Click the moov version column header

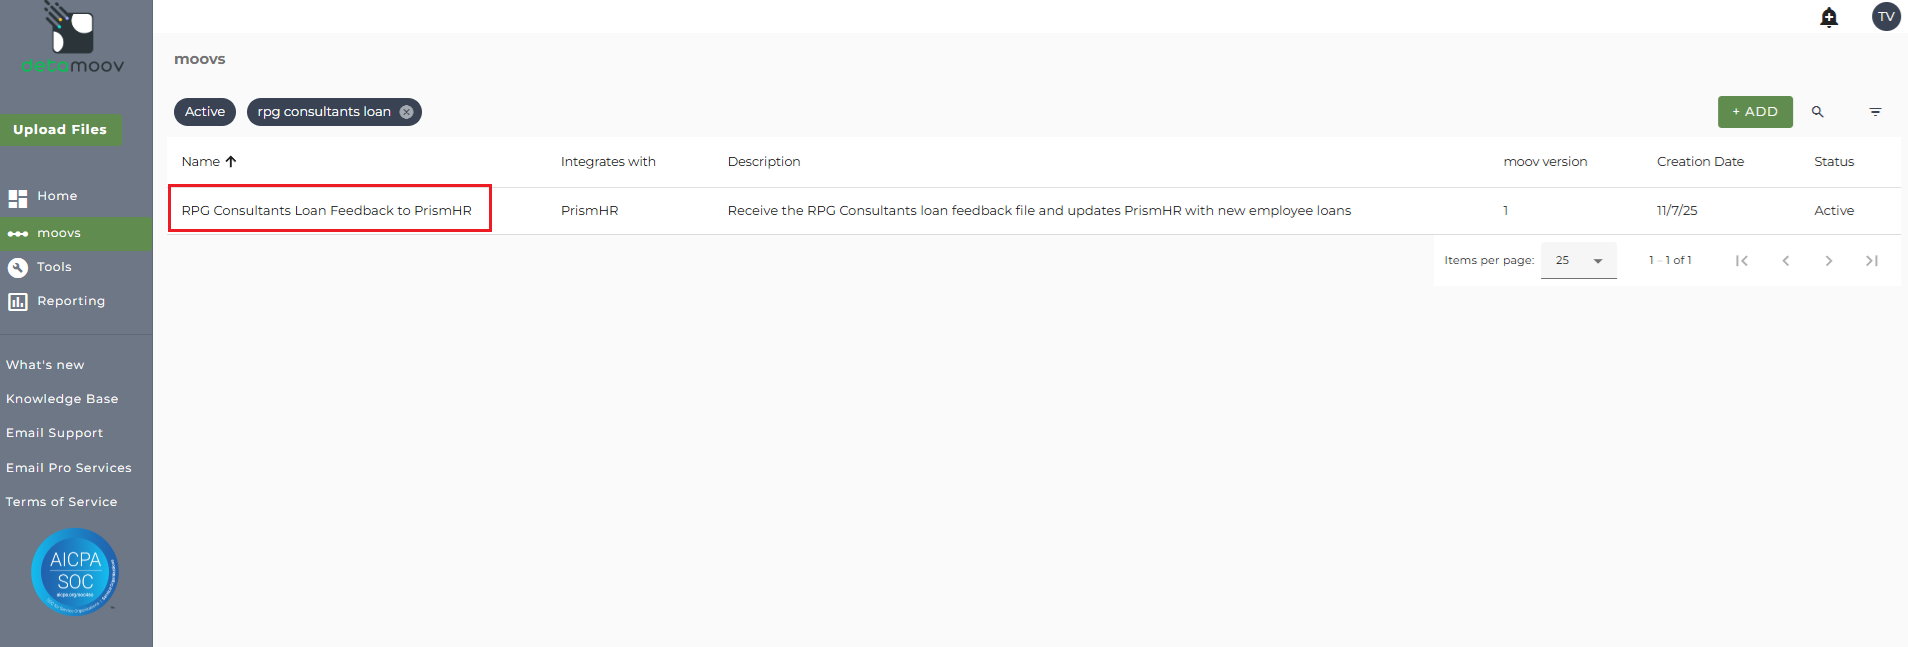point(1545,162)
